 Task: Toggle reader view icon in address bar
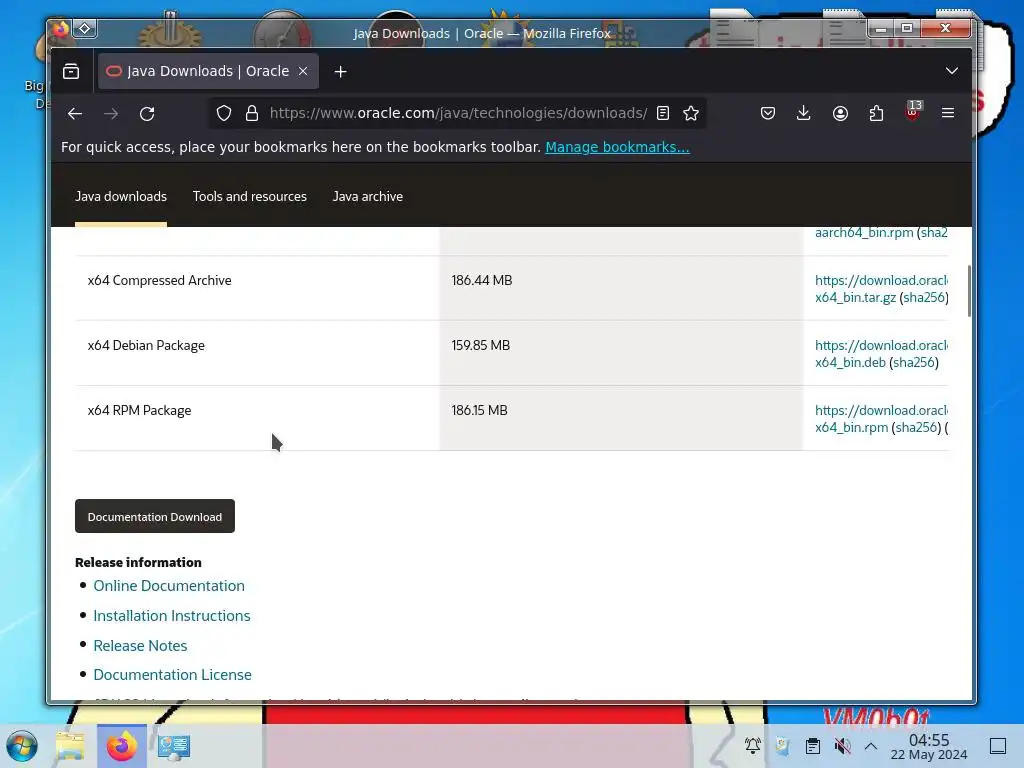pos(663,114)
